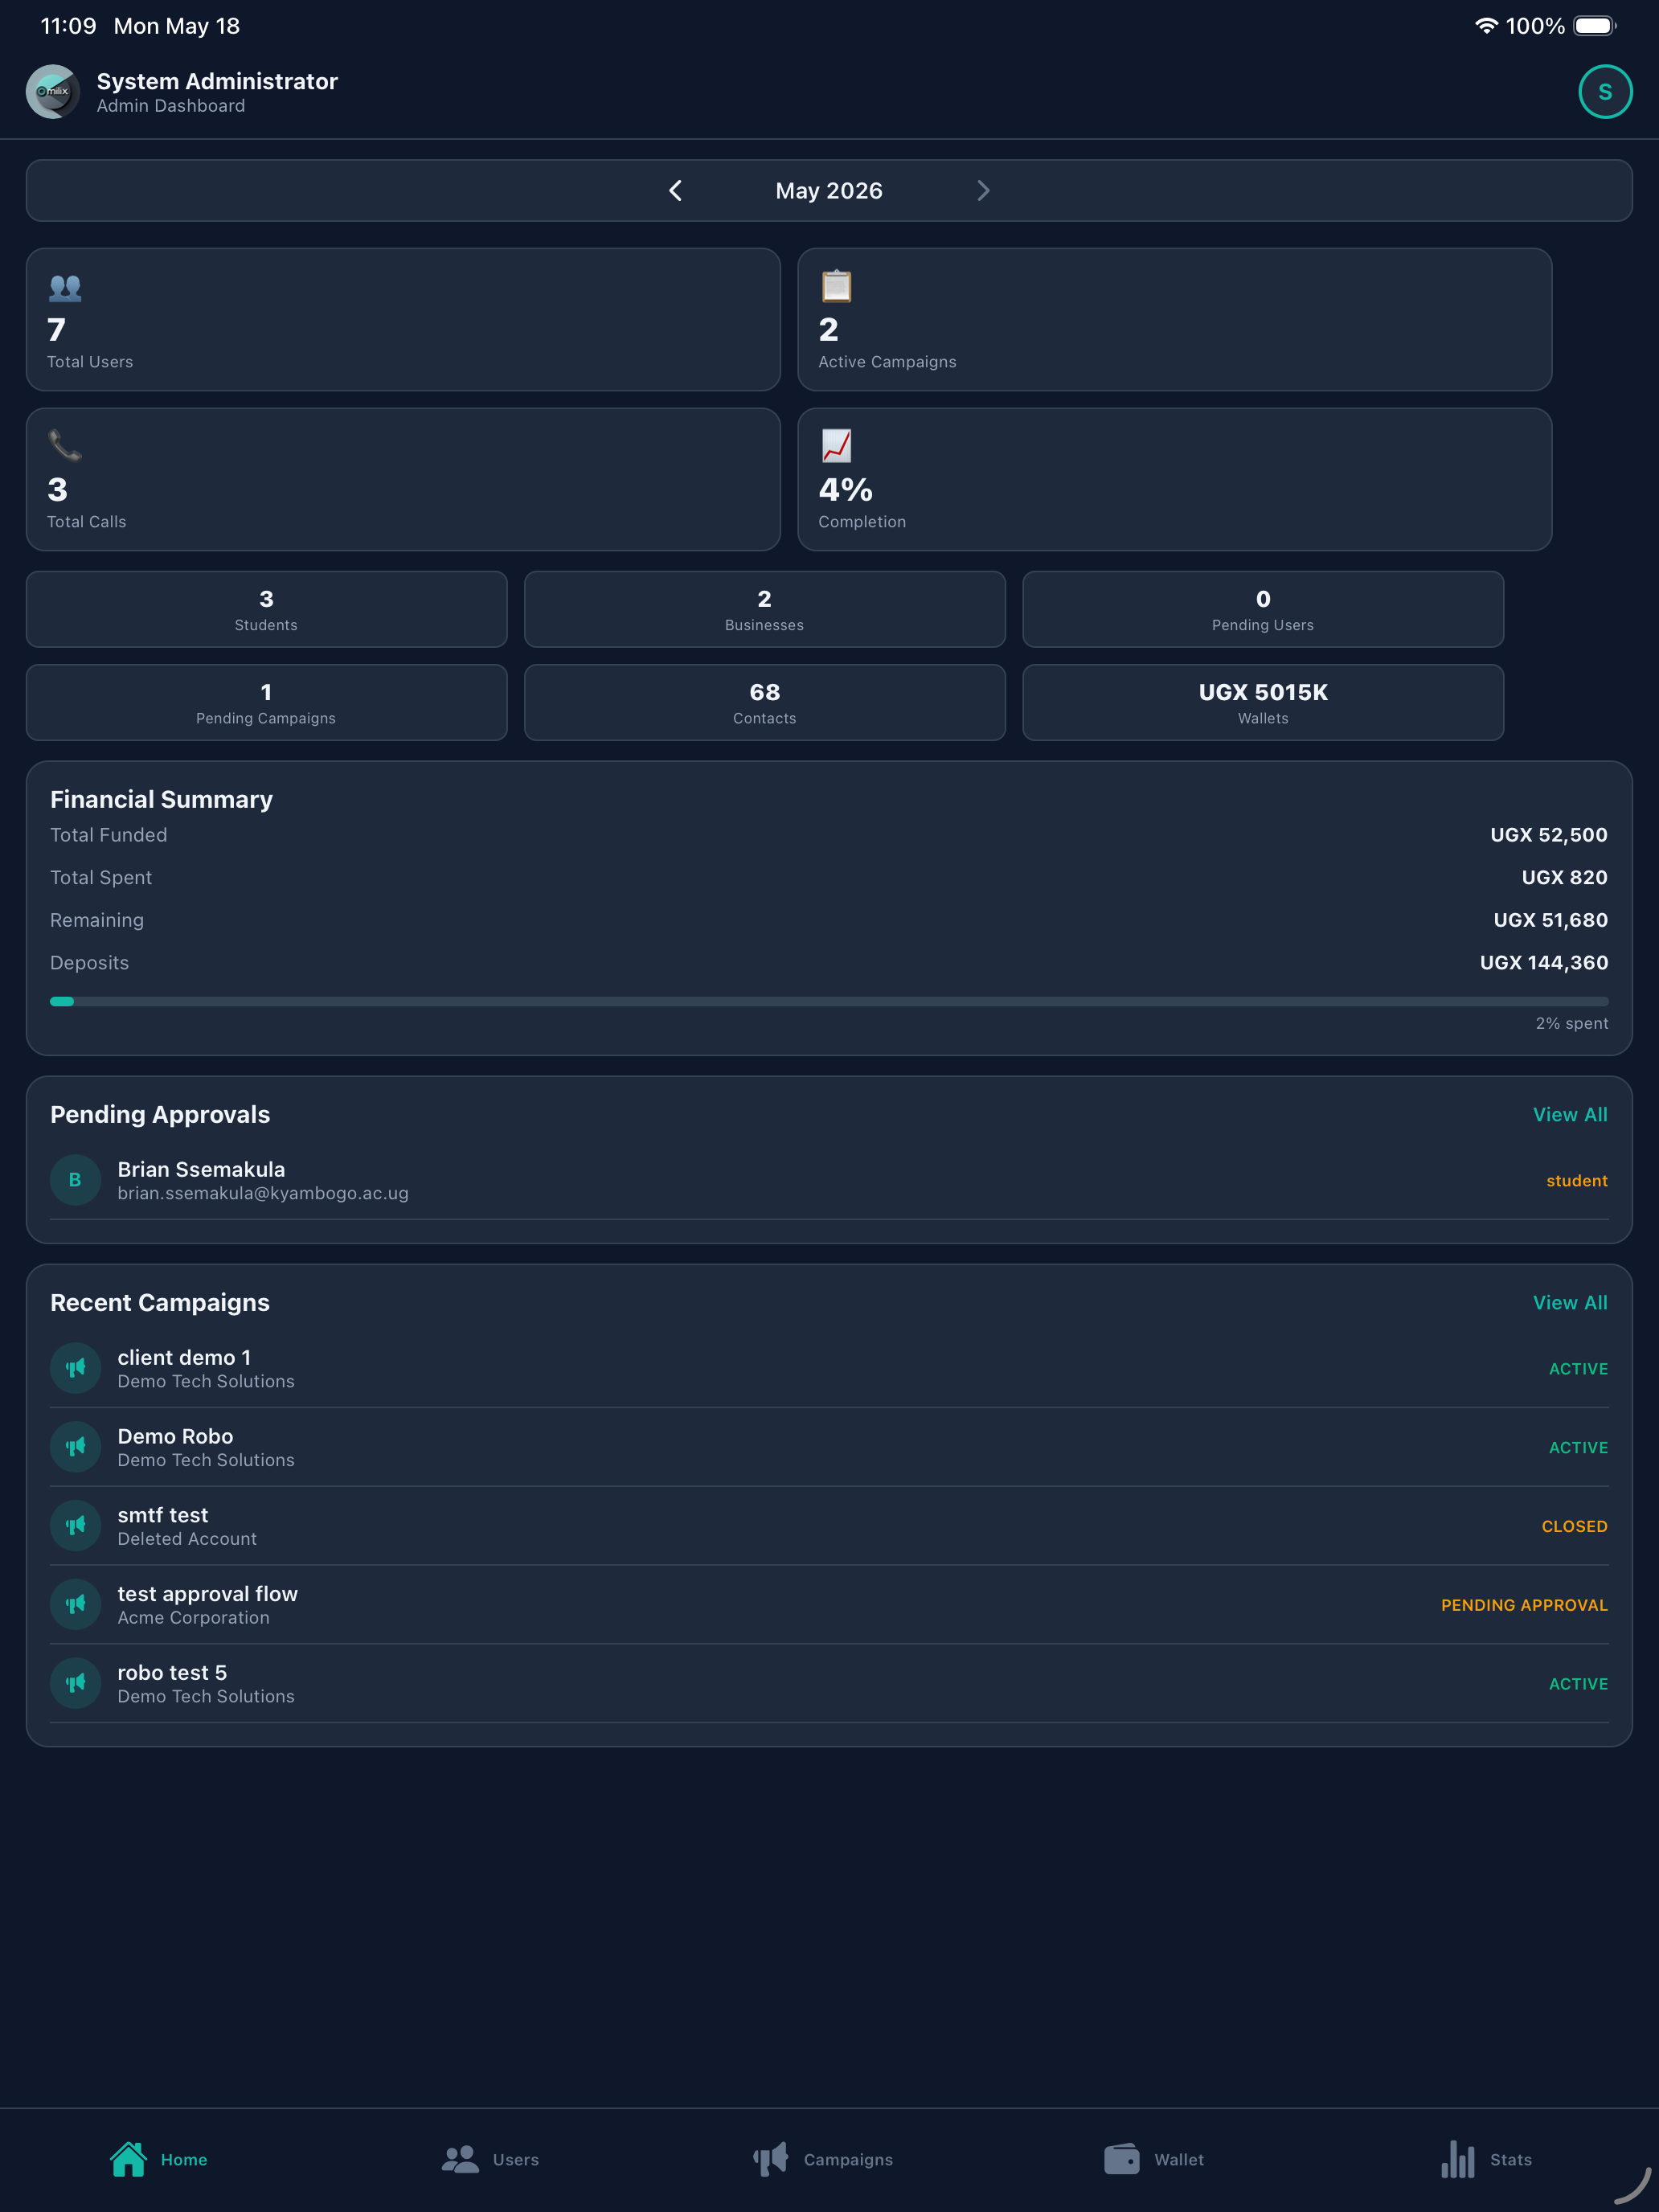
Task: Open the Students count card
Action: click(266, 609)
